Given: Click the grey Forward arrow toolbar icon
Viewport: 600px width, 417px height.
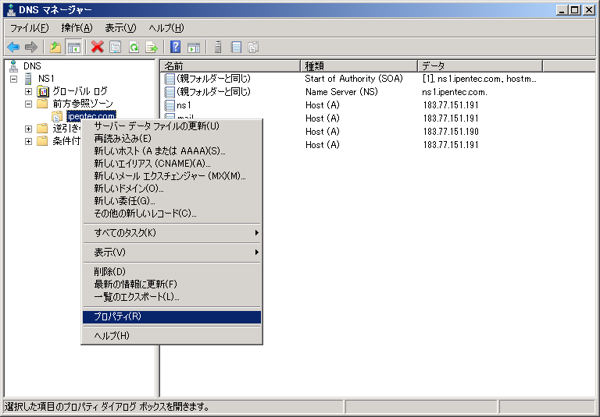Looking at the screenshot, I should 31,47.
